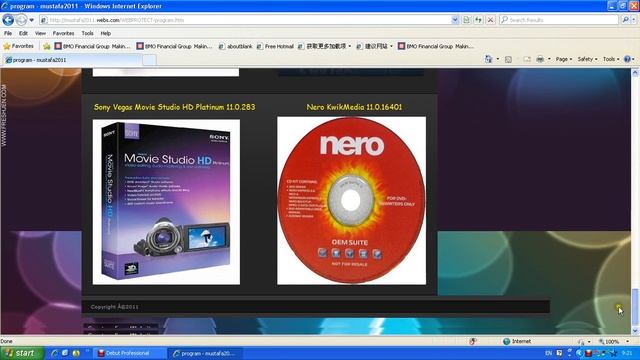Viewport: 640px width, 360px height.
Task: Expand the Print dropdown arrow
Action: click(x=549, y=59)
